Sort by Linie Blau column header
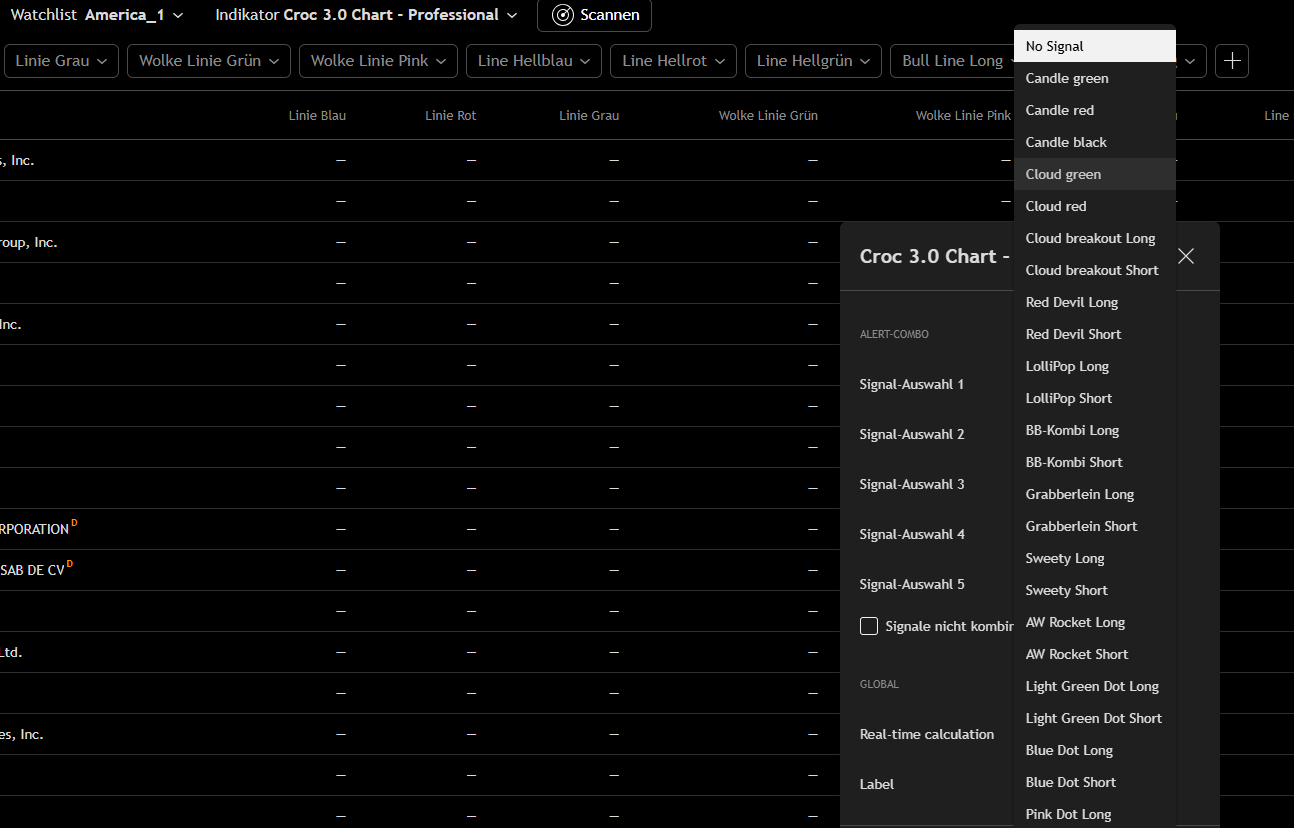The height and width of the screenshot is (828, 1294). [317, 116]
